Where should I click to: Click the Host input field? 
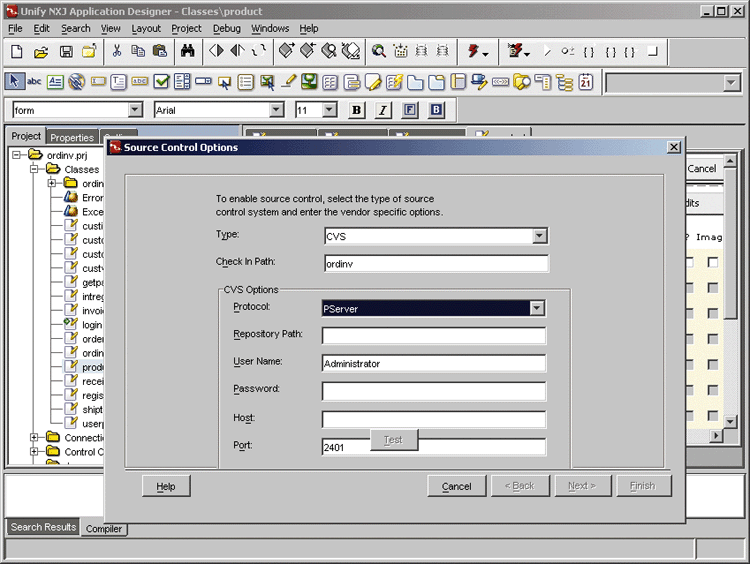434,419
